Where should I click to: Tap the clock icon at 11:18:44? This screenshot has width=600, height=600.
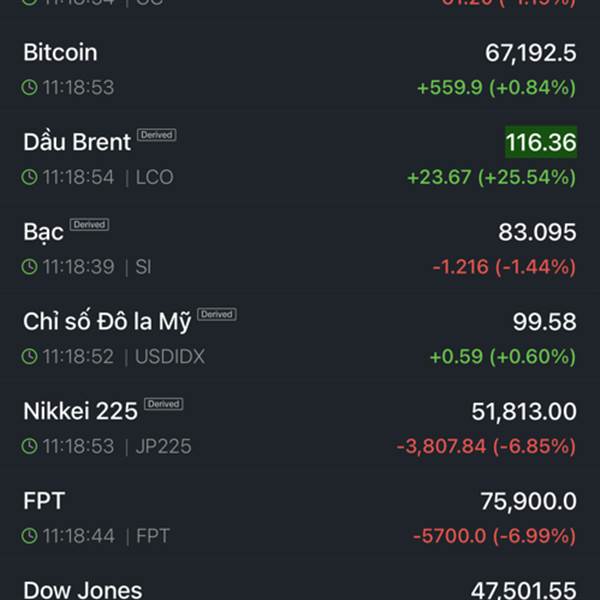pos(30,537)
